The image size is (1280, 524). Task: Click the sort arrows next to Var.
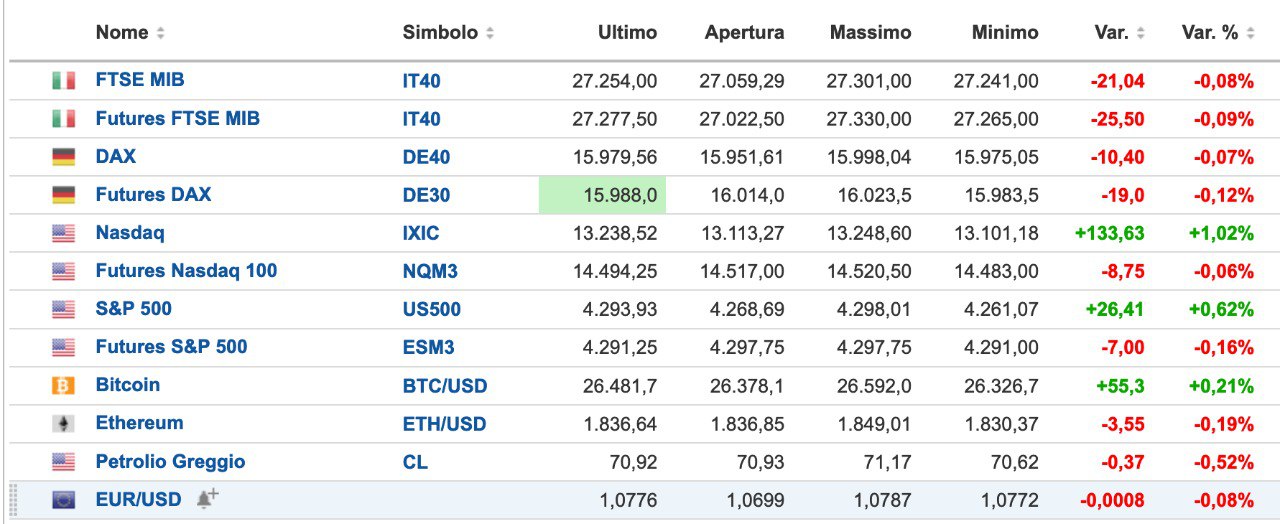click(x=1141, y=33)
